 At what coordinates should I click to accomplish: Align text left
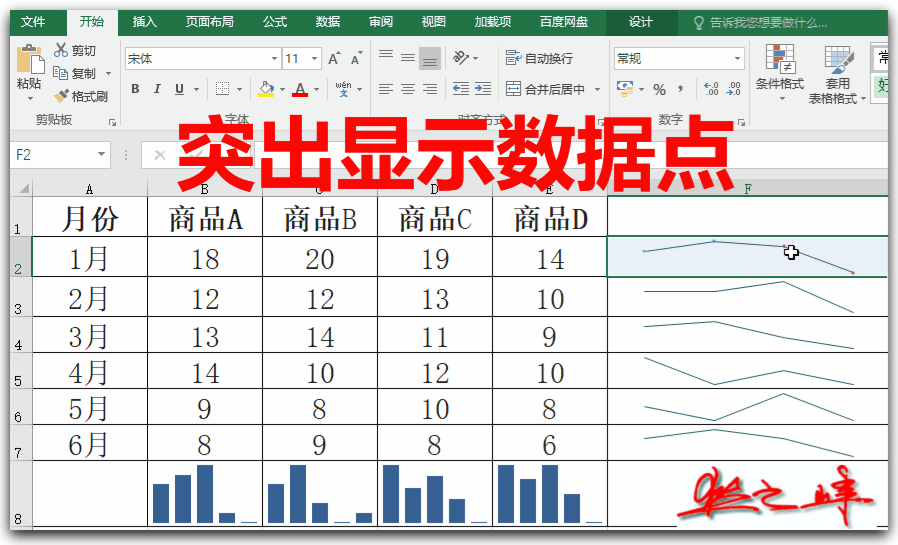point(386,89)
